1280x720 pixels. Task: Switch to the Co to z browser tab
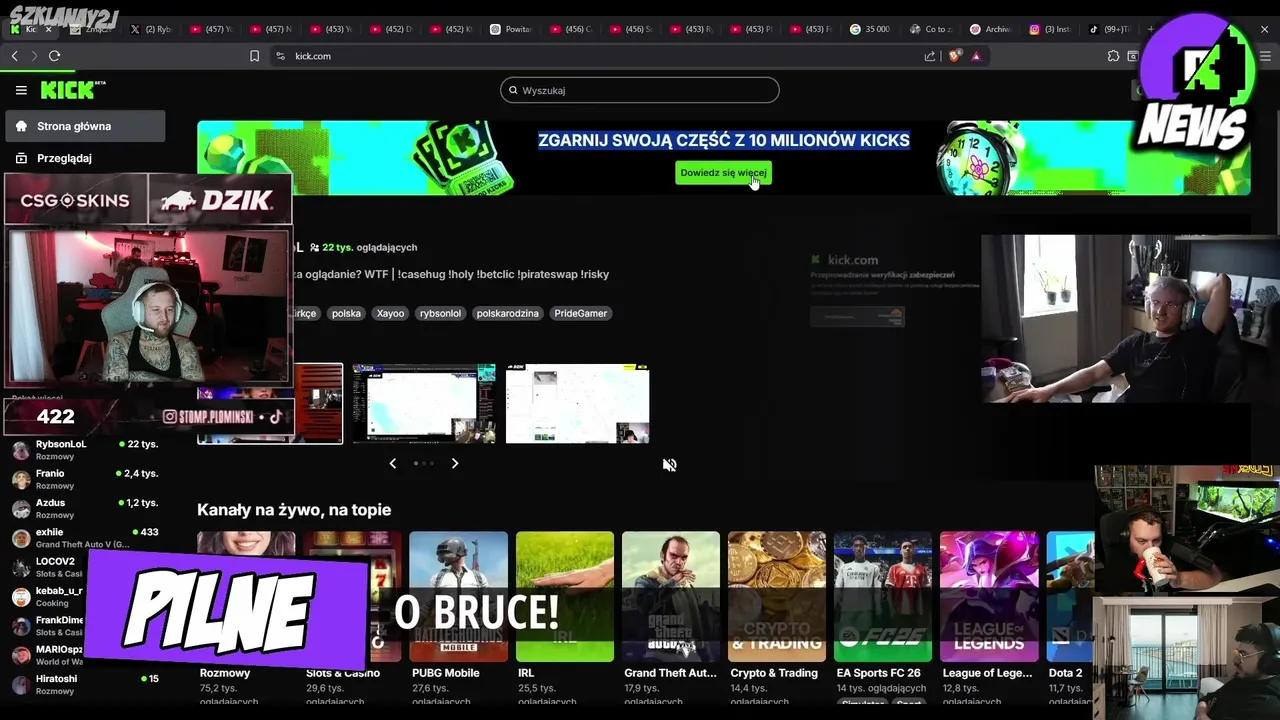tap(931, 29)
